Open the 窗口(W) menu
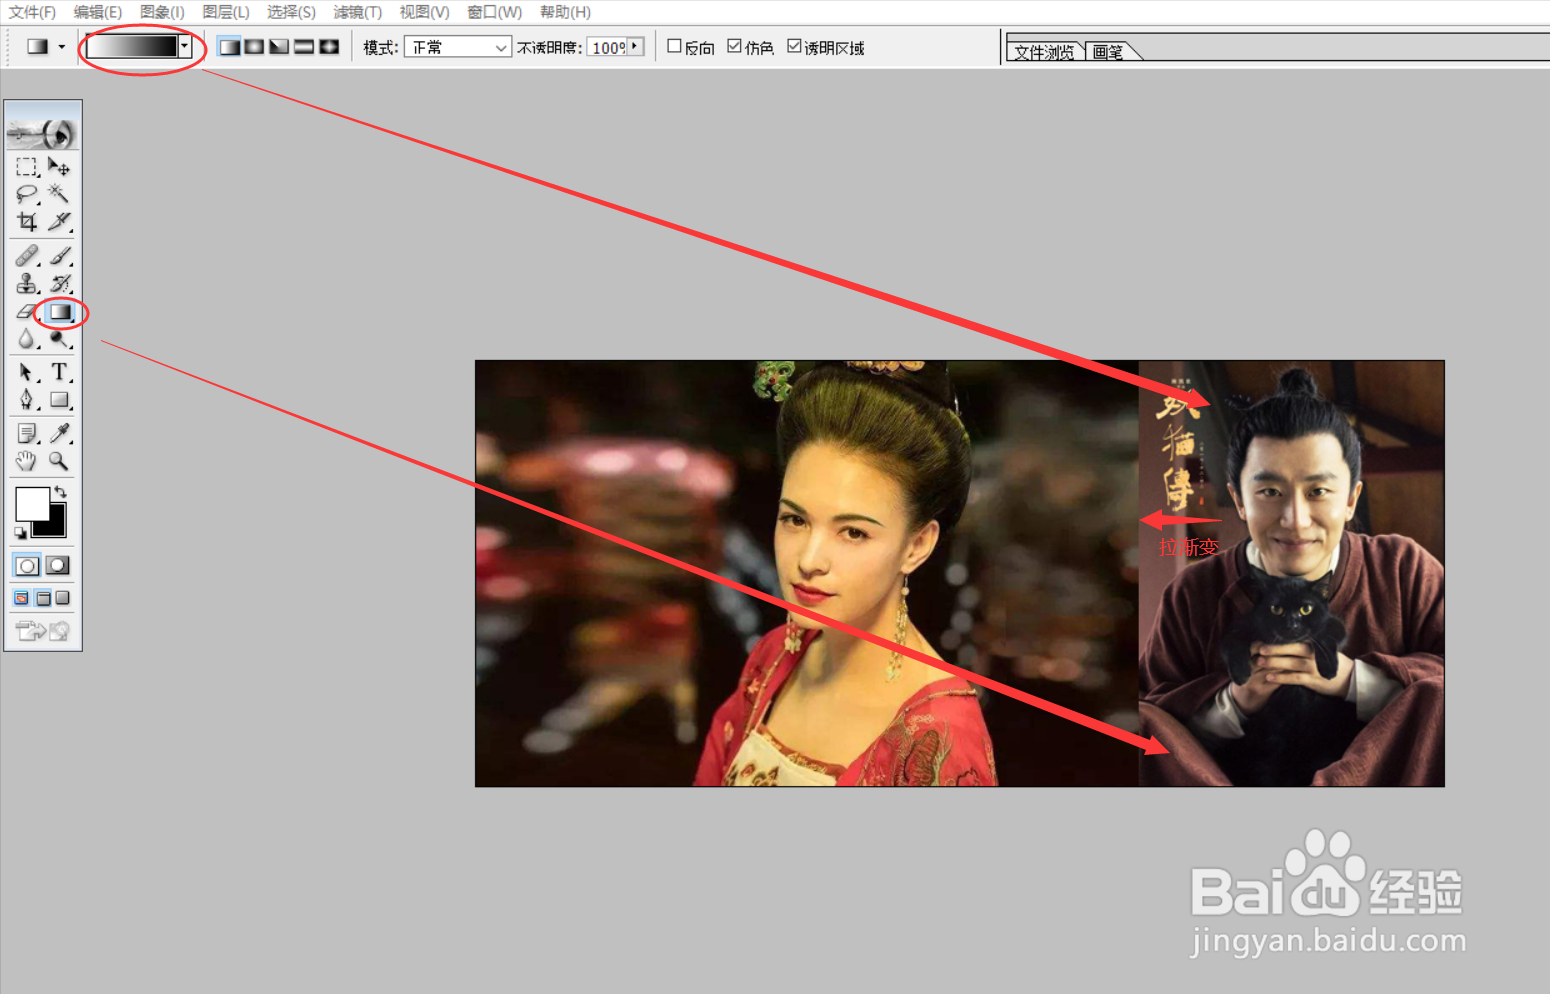1550x994 pixels. click(x=495, y=12)
